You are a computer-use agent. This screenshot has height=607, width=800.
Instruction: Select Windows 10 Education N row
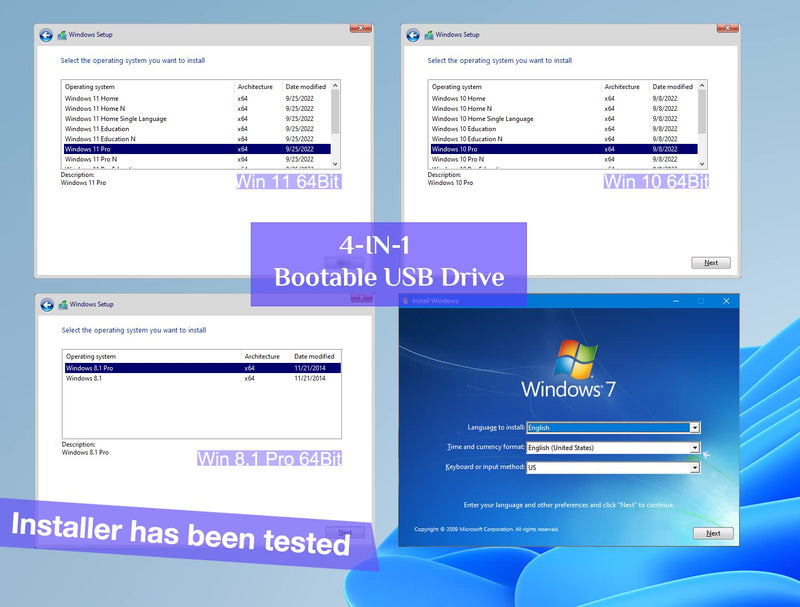pos(564,139)
